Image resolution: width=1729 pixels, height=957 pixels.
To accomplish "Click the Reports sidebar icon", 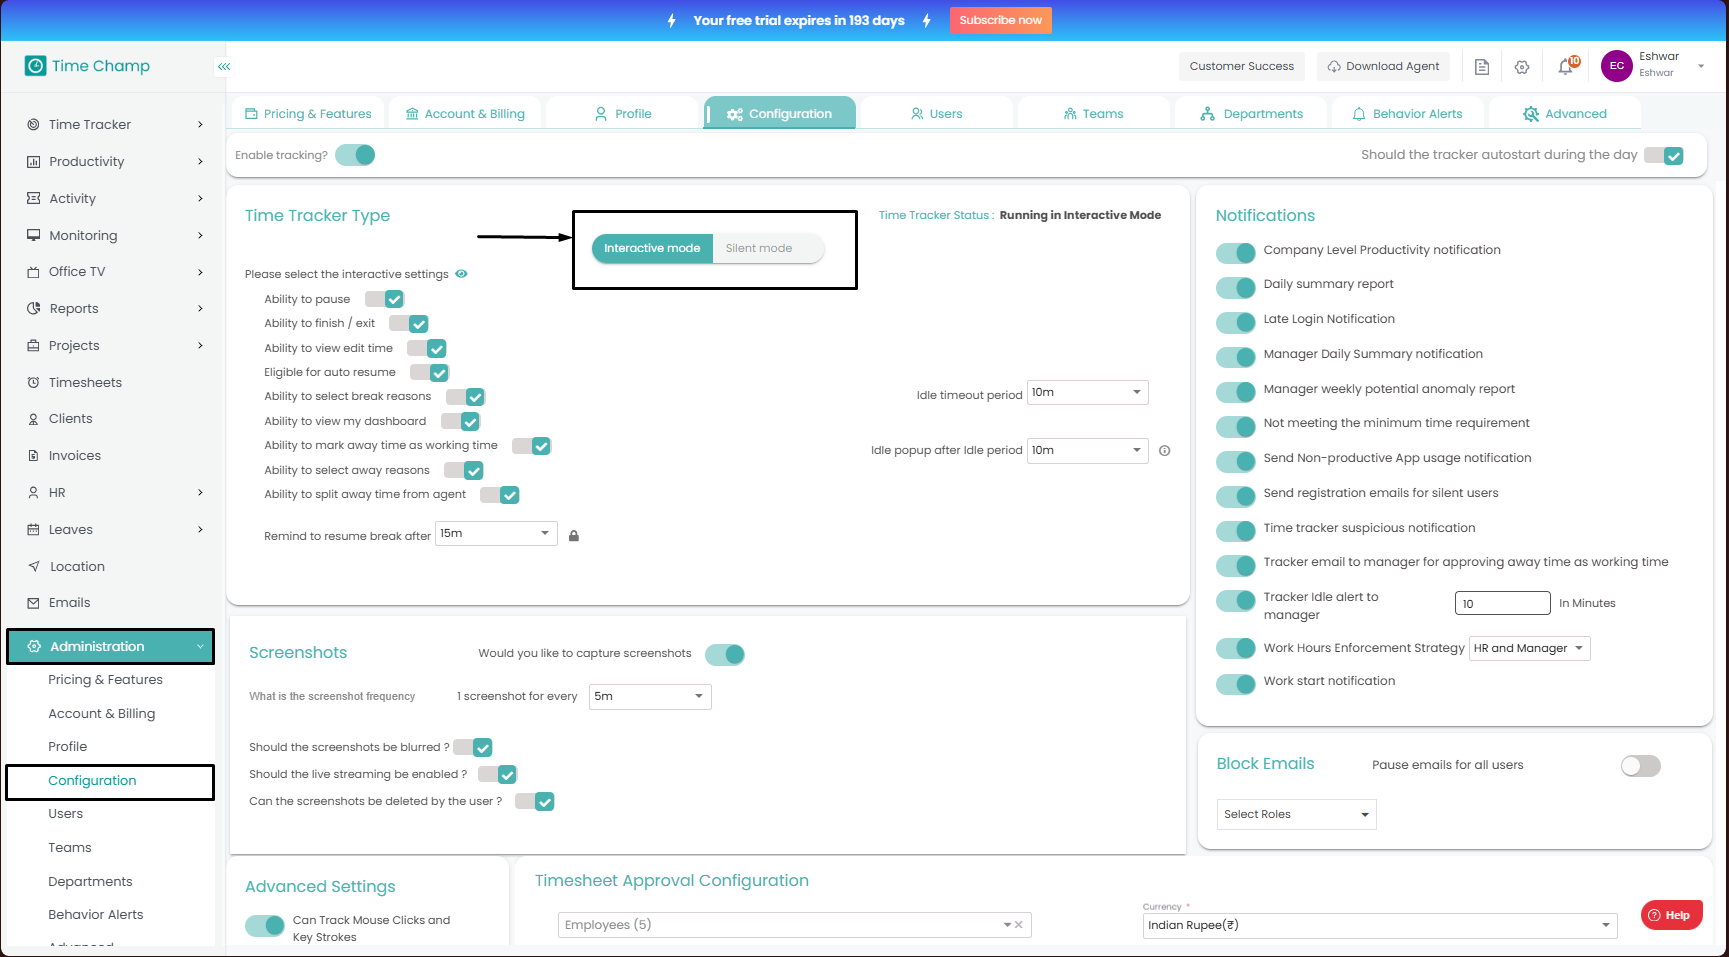I will 34,309.
